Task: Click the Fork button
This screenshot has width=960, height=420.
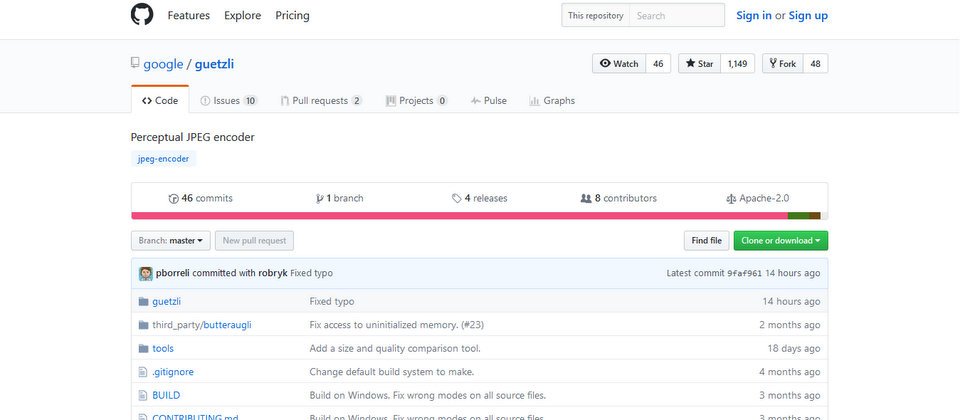Action: tap(782, 64)
